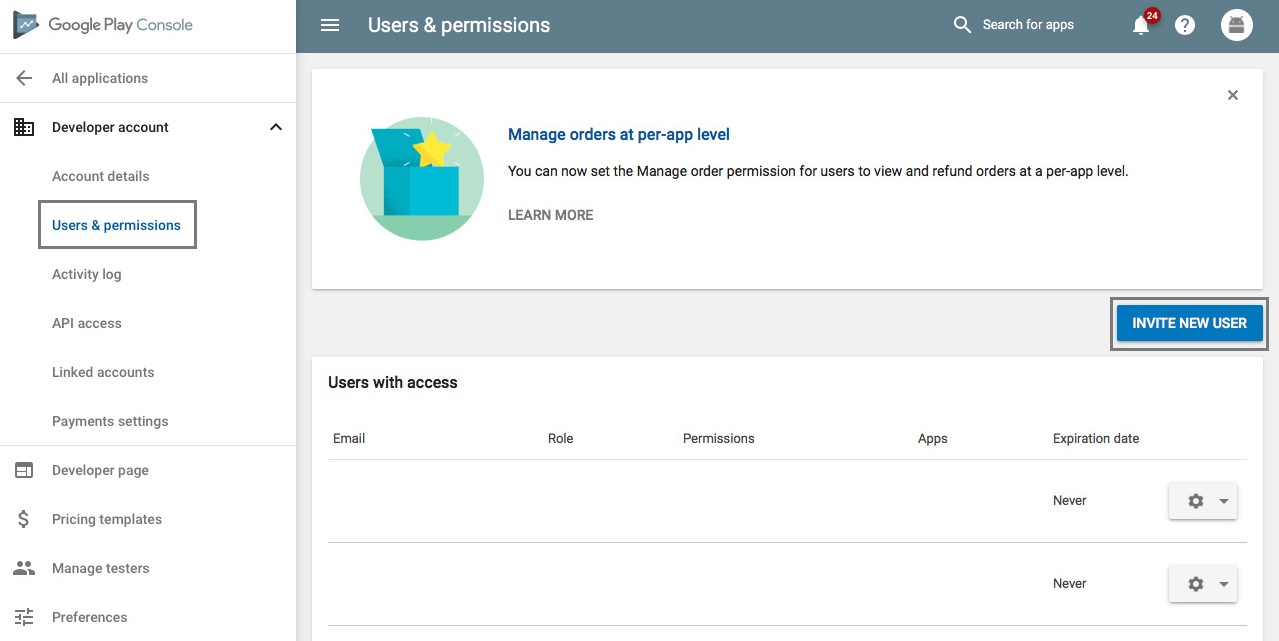Image resolution: width=1279 pixels, height=641 pixels.
Task: Click the Users & permissions page title
Action: [459, 25]
